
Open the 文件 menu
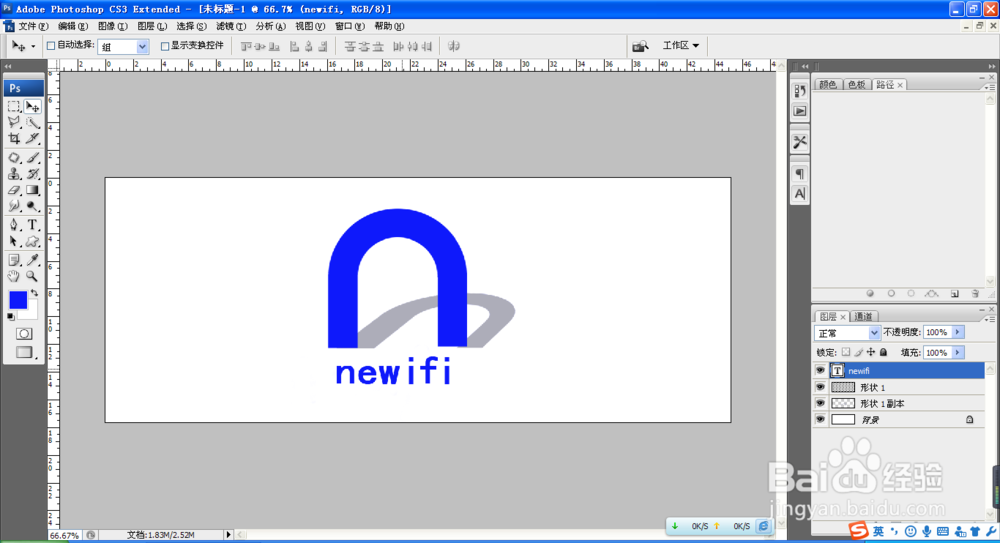[33, 26]
